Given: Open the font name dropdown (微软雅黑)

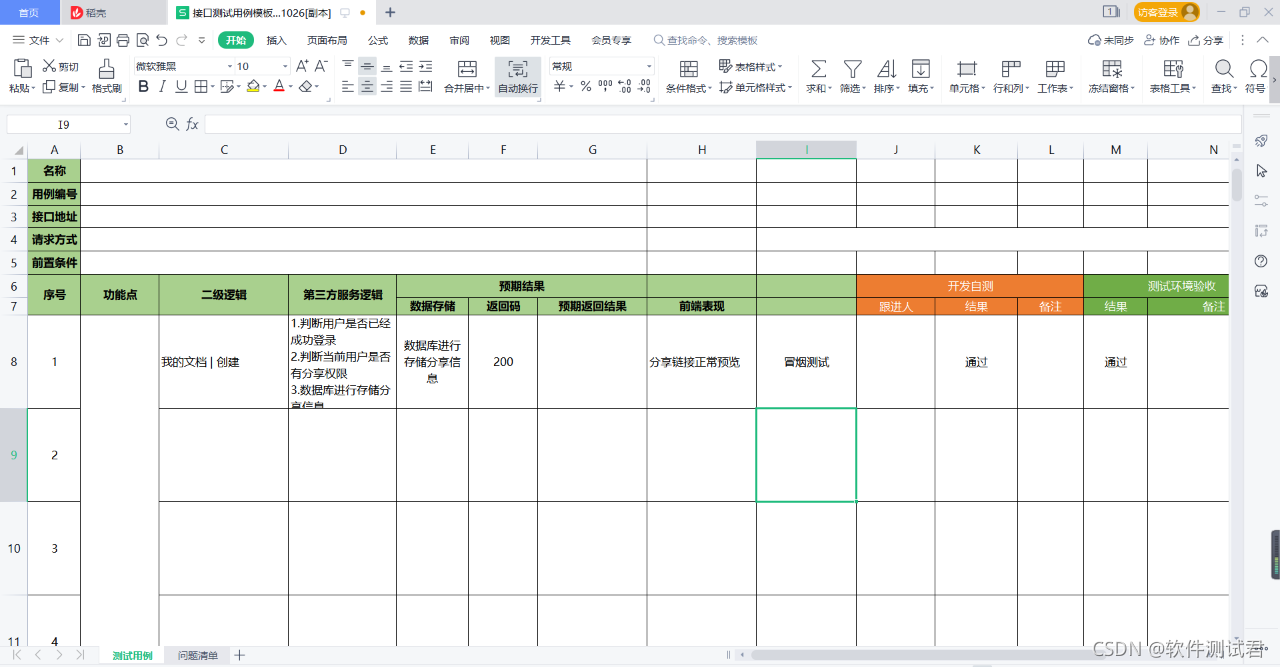Looking at the screenshot, I should coord(229,66).
